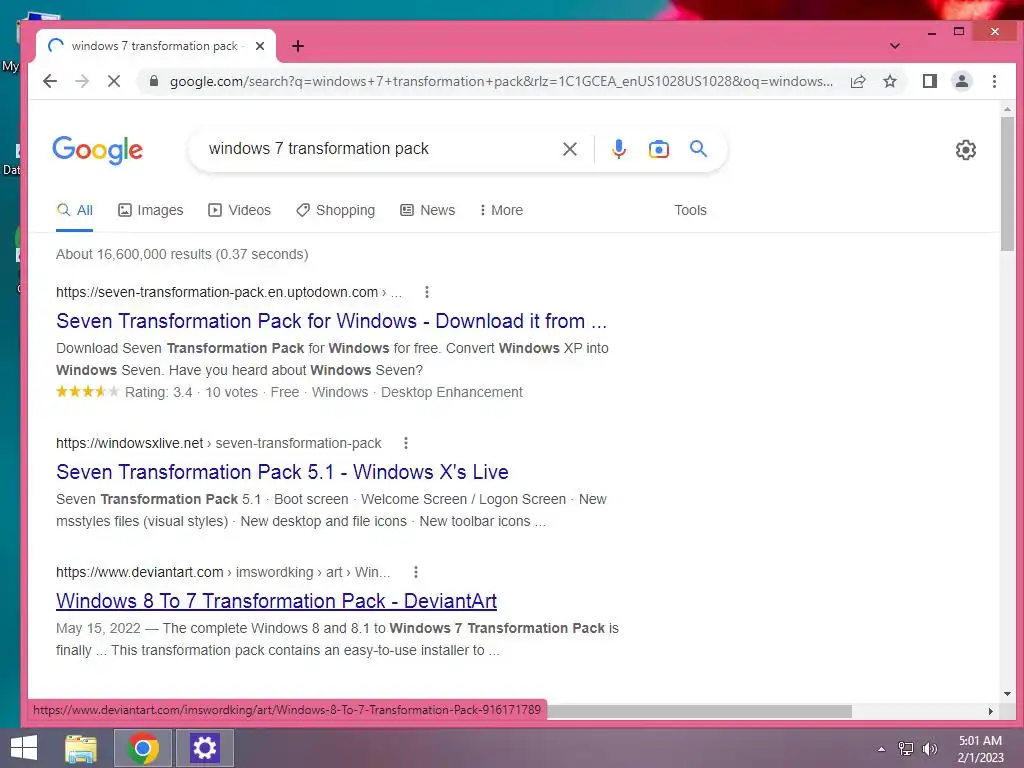Open volume control tray icon

pyautogui.click(x=929, y=748)
